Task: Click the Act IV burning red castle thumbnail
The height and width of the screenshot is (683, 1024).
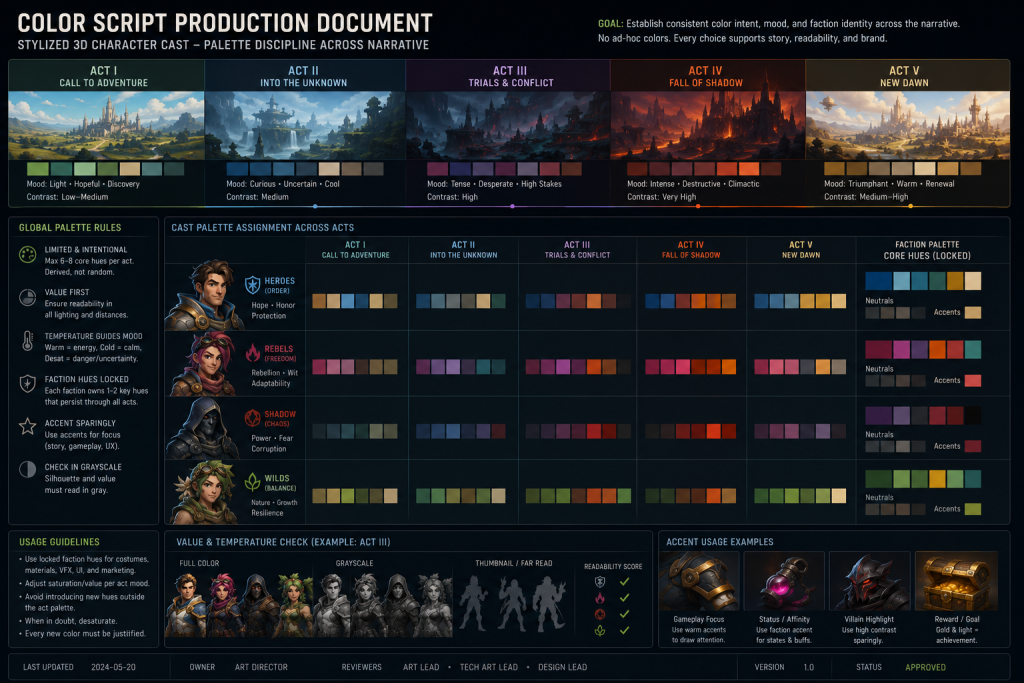Action: [708, 125]
